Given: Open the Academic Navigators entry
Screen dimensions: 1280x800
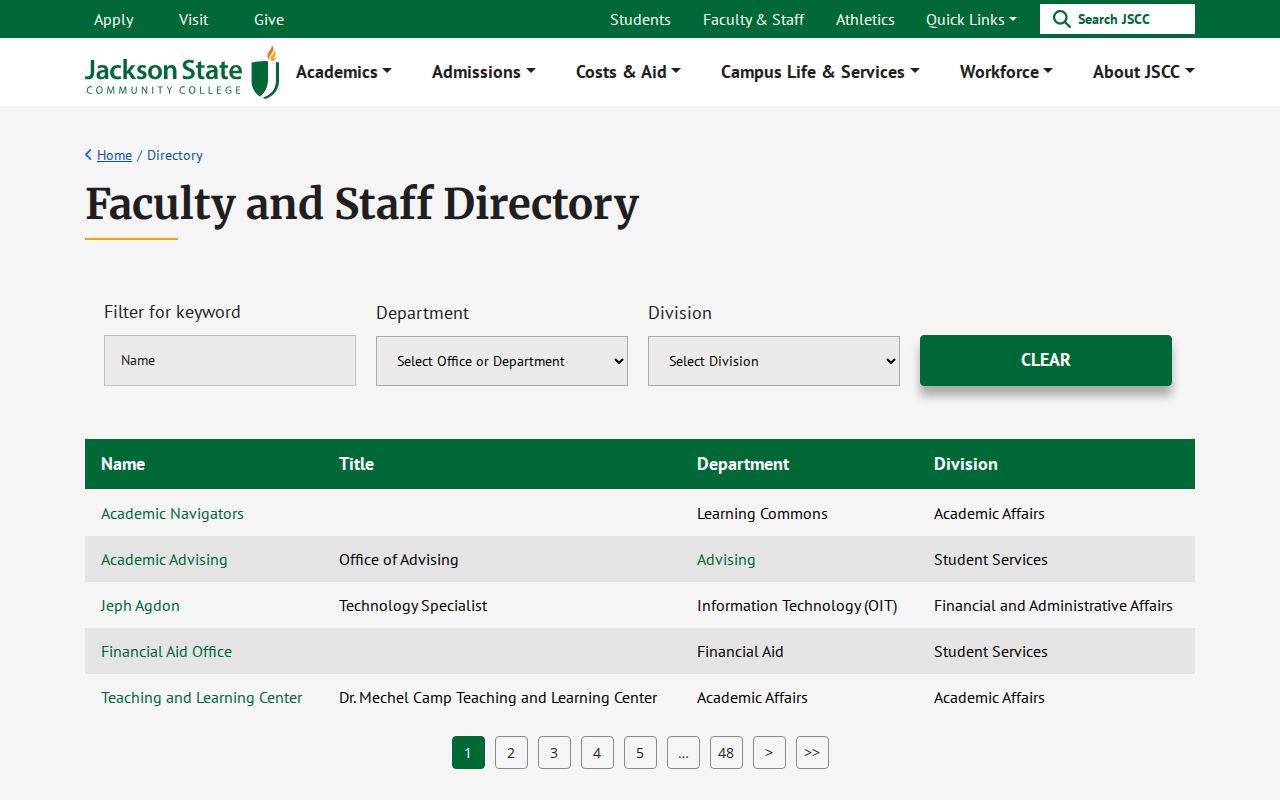Looking at the screenshot, I should (172, 513).
